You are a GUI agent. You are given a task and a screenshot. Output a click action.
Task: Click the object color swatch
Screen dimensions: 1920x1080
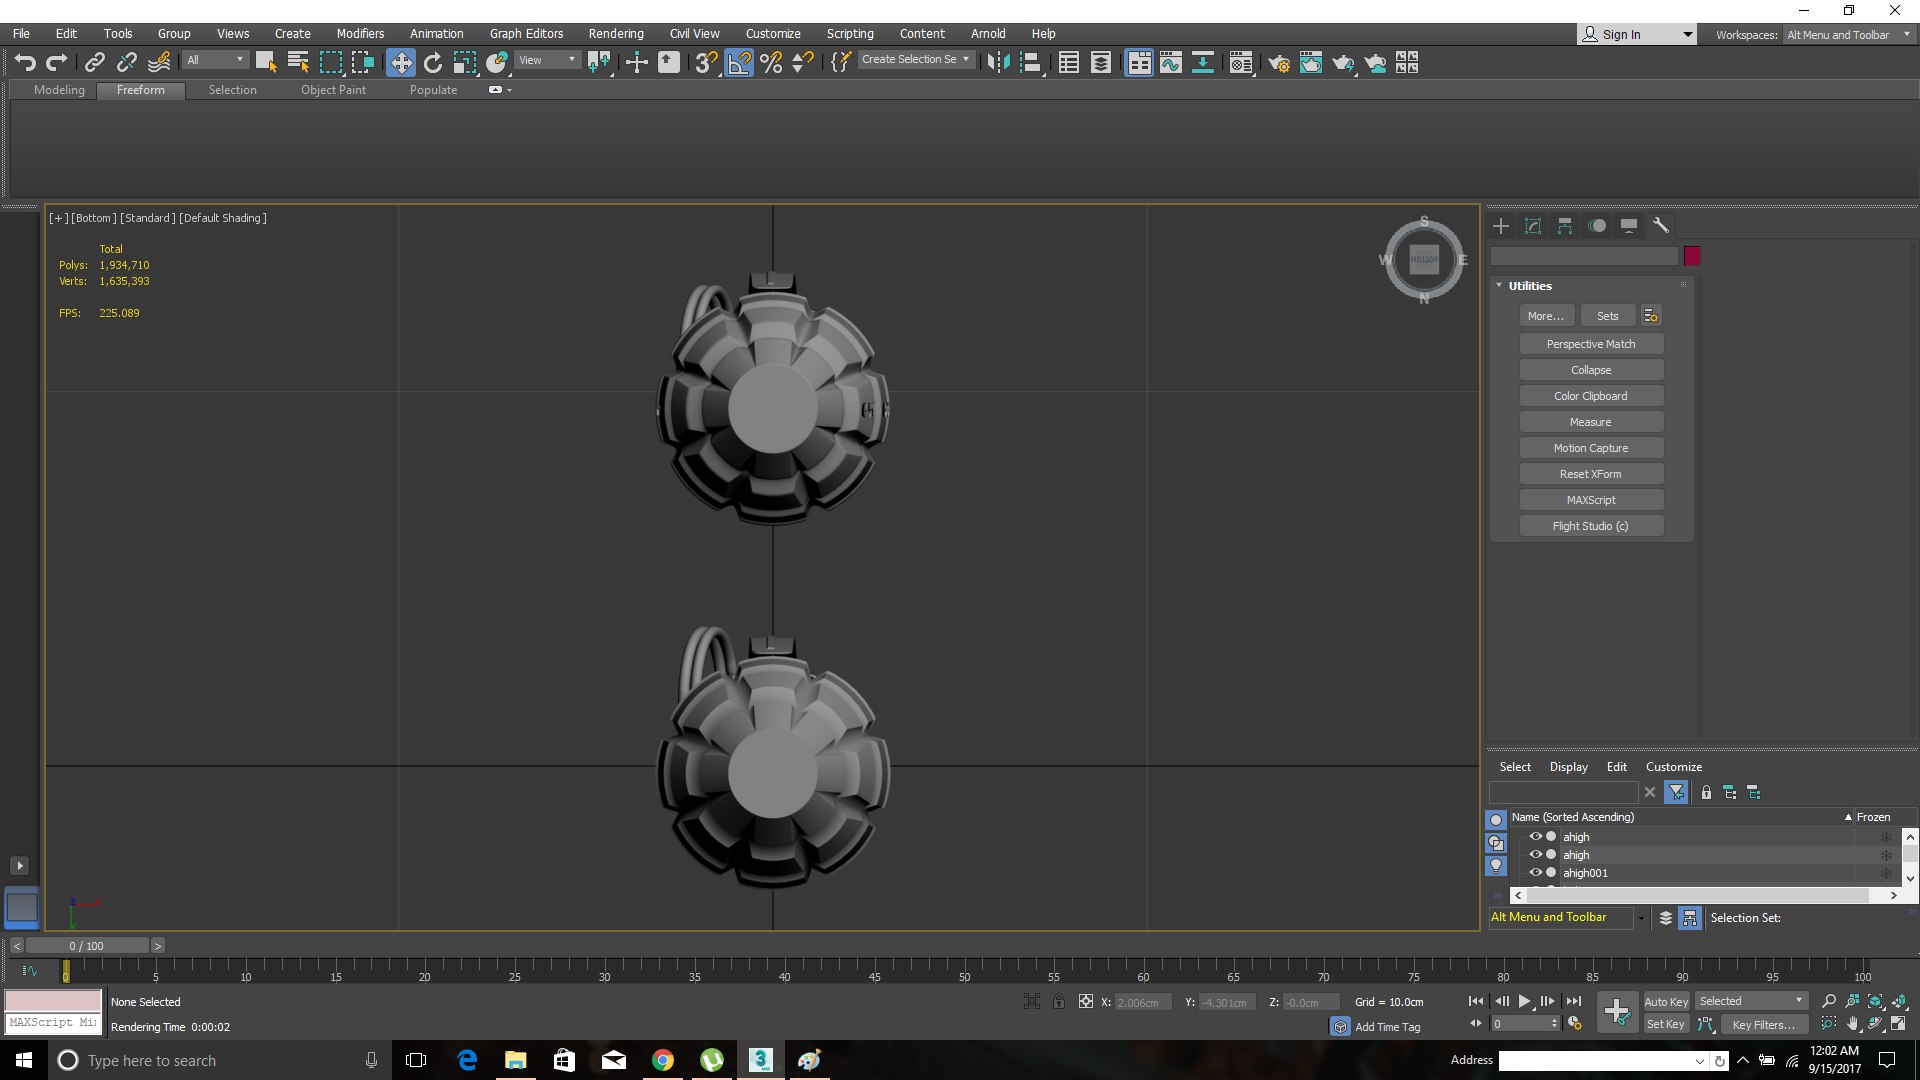click(1692, 256)
